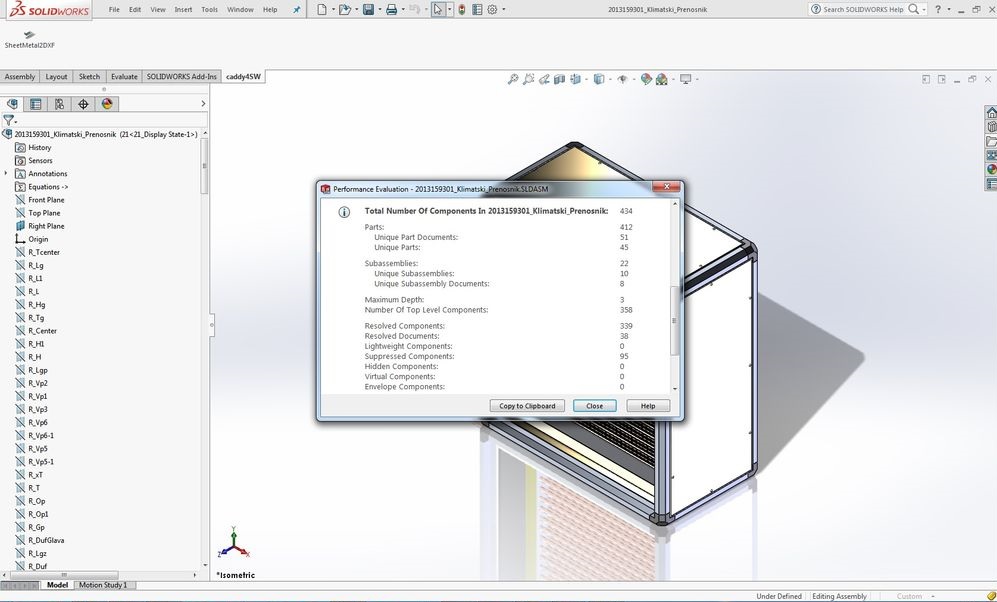Open the feature tree filter dropdown
The height and width of the screenshot is (602, 997).
click(x=10, y=120)
